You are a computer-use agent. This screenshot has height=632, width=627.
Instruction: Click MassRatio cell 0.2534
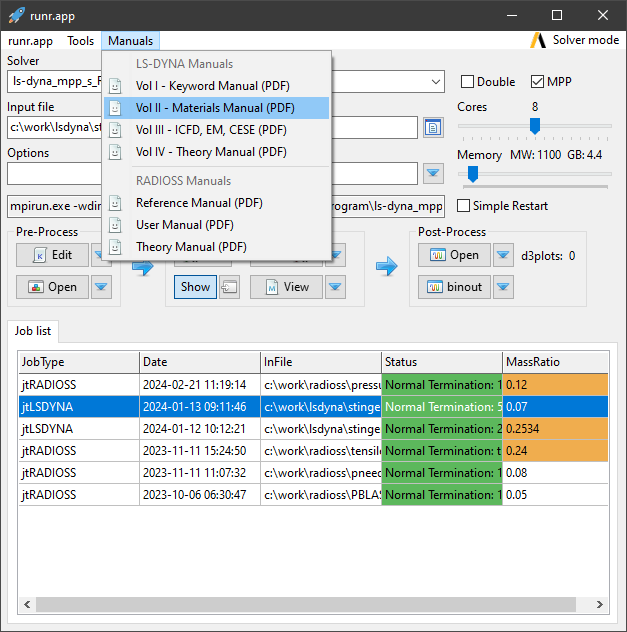pos(555,429)
